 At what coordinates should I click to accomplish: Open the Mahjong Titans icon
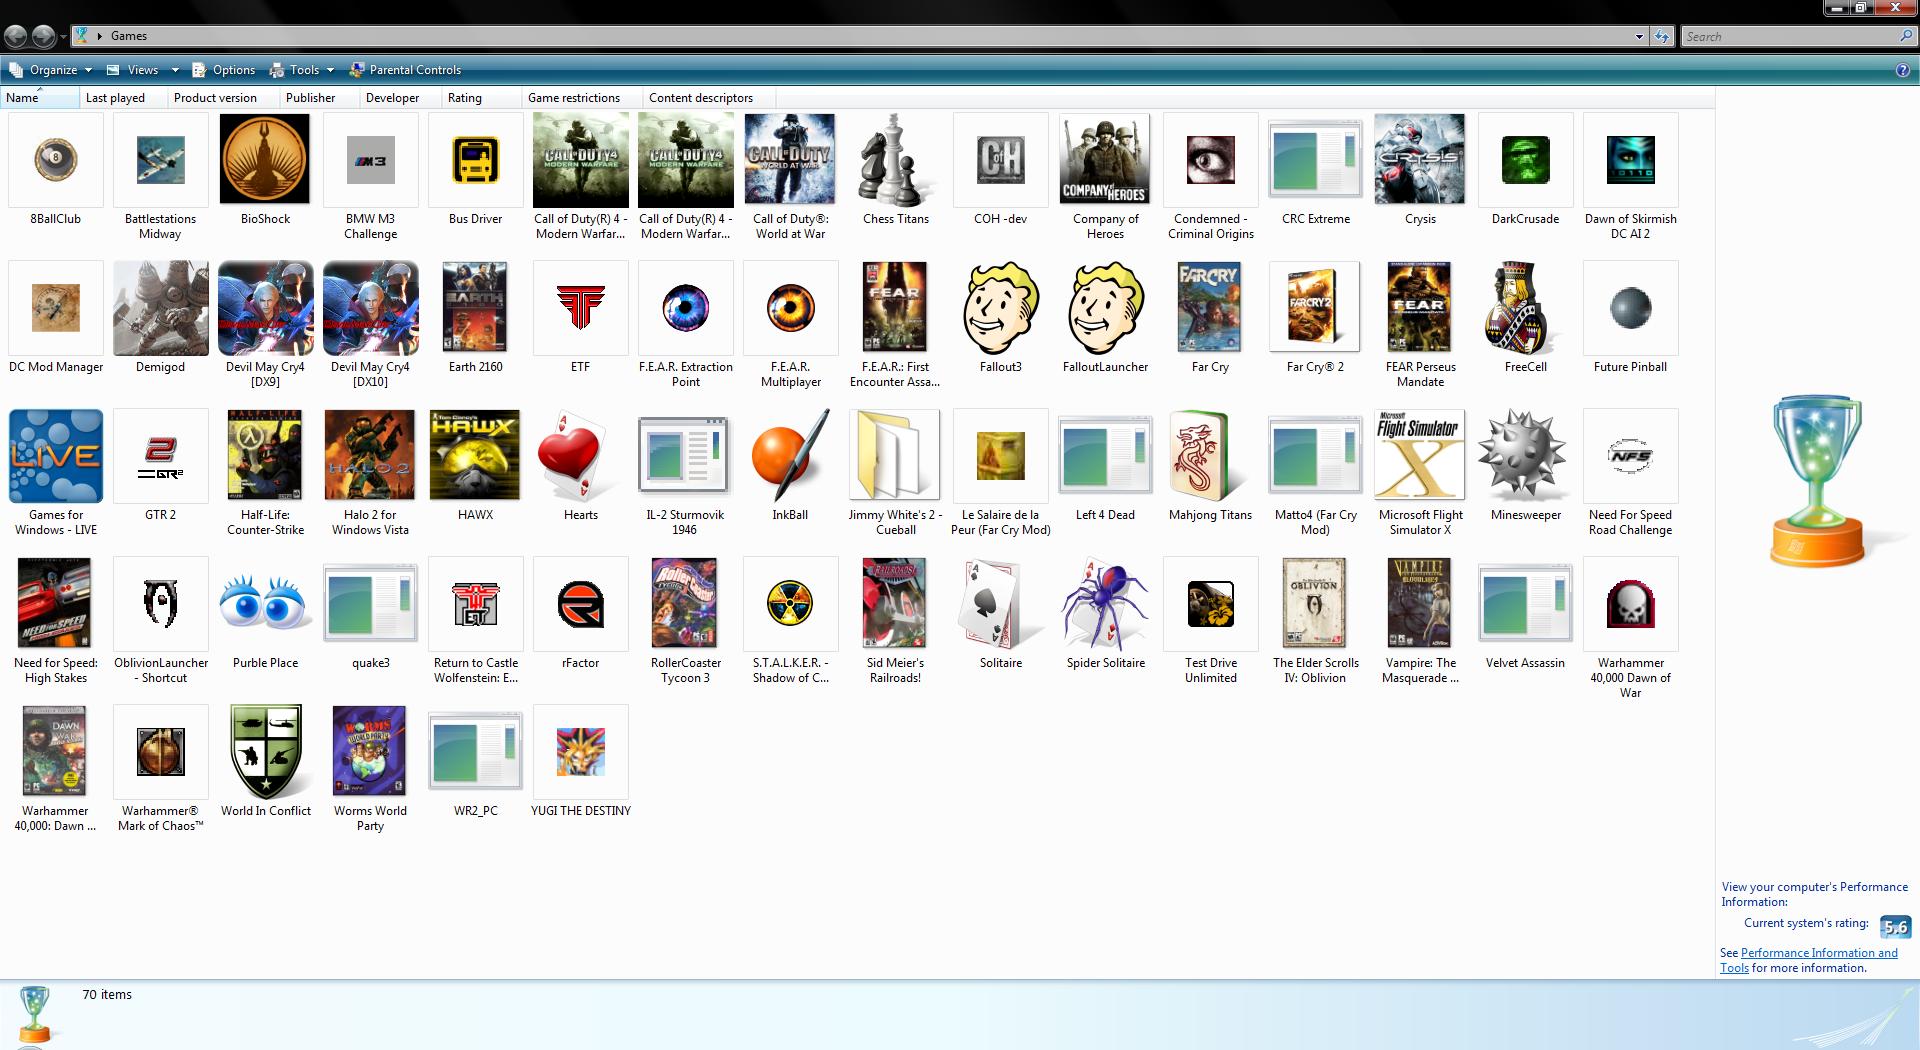(1210, 455)
